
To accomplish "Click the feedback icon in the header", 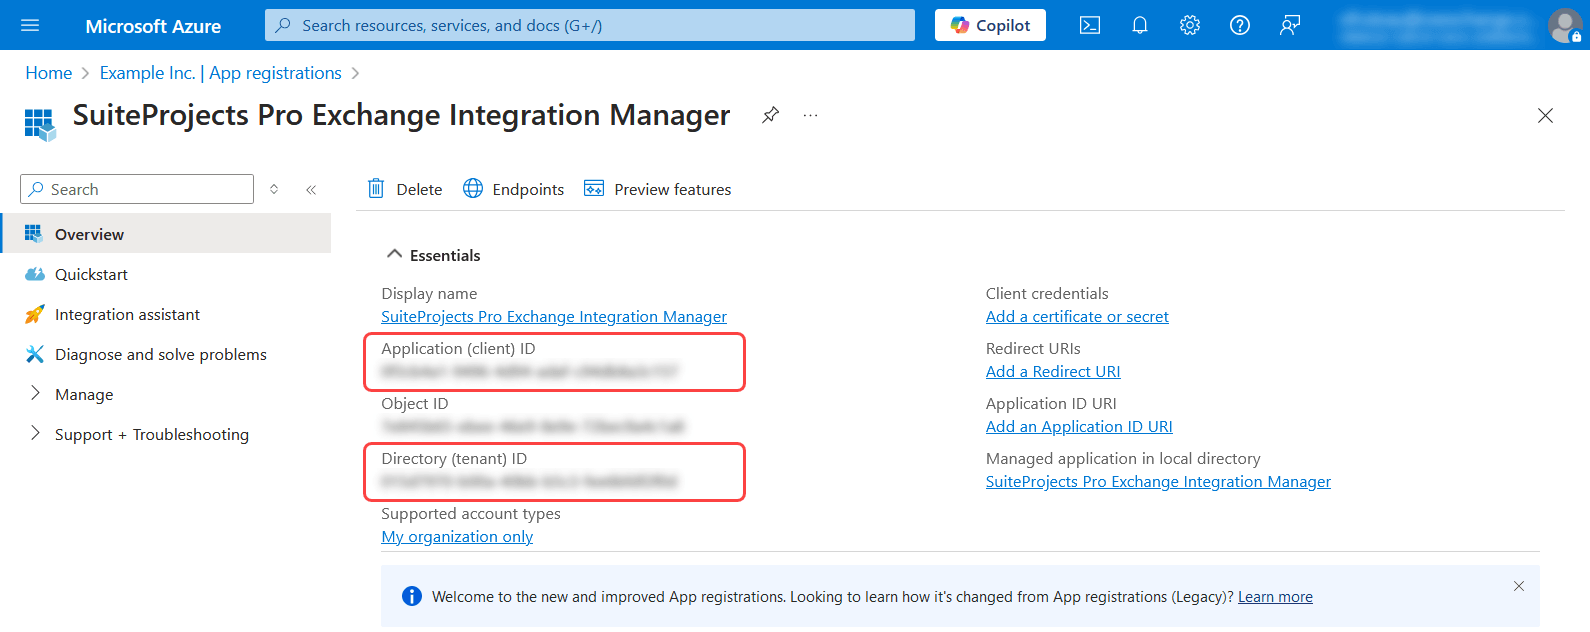I will click(x=1290, y=25).
